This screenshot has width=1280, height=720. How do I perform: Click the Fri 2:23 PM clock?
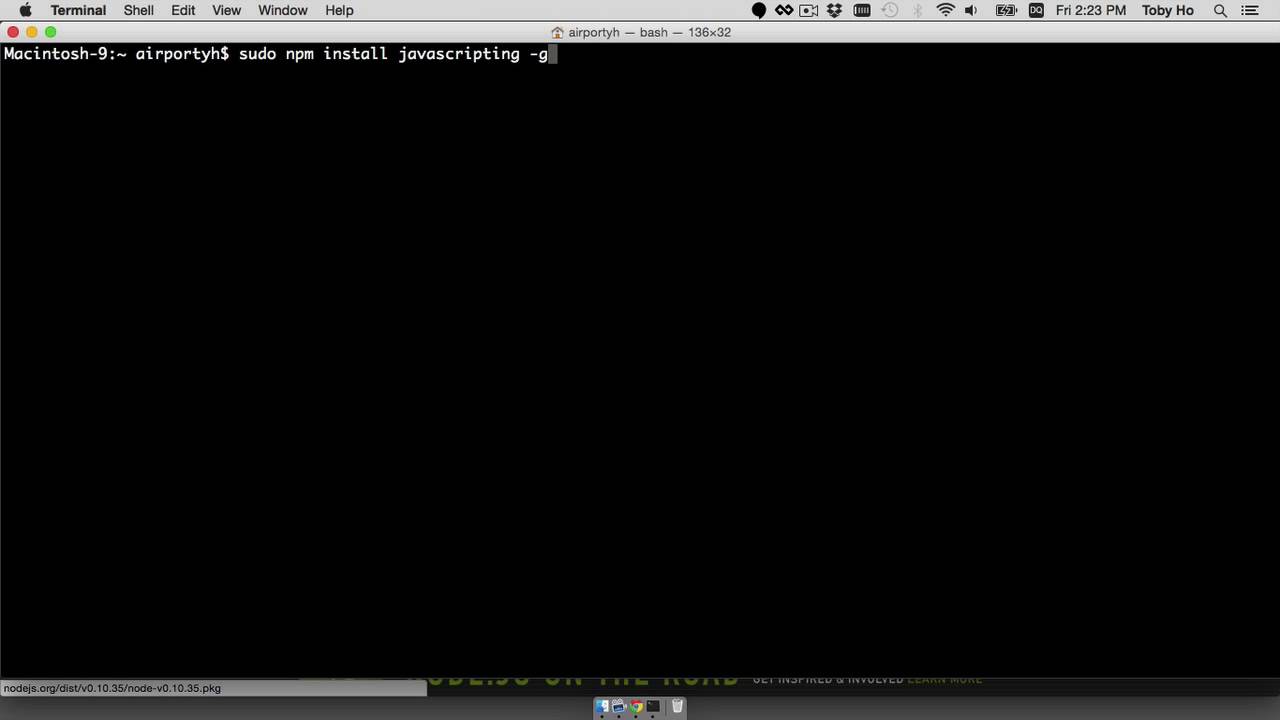tap(1091, 10)
